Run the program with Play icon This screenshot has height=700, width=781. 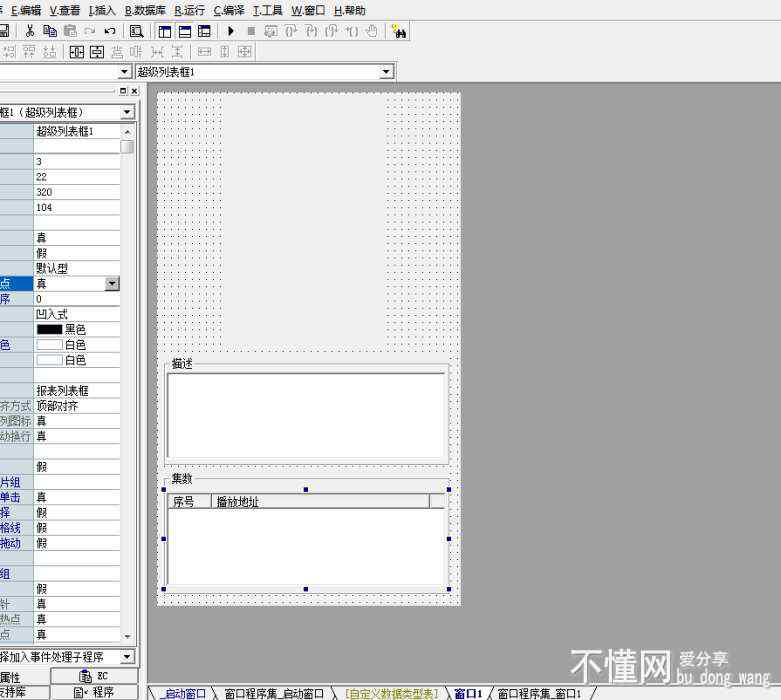[231, 32]
